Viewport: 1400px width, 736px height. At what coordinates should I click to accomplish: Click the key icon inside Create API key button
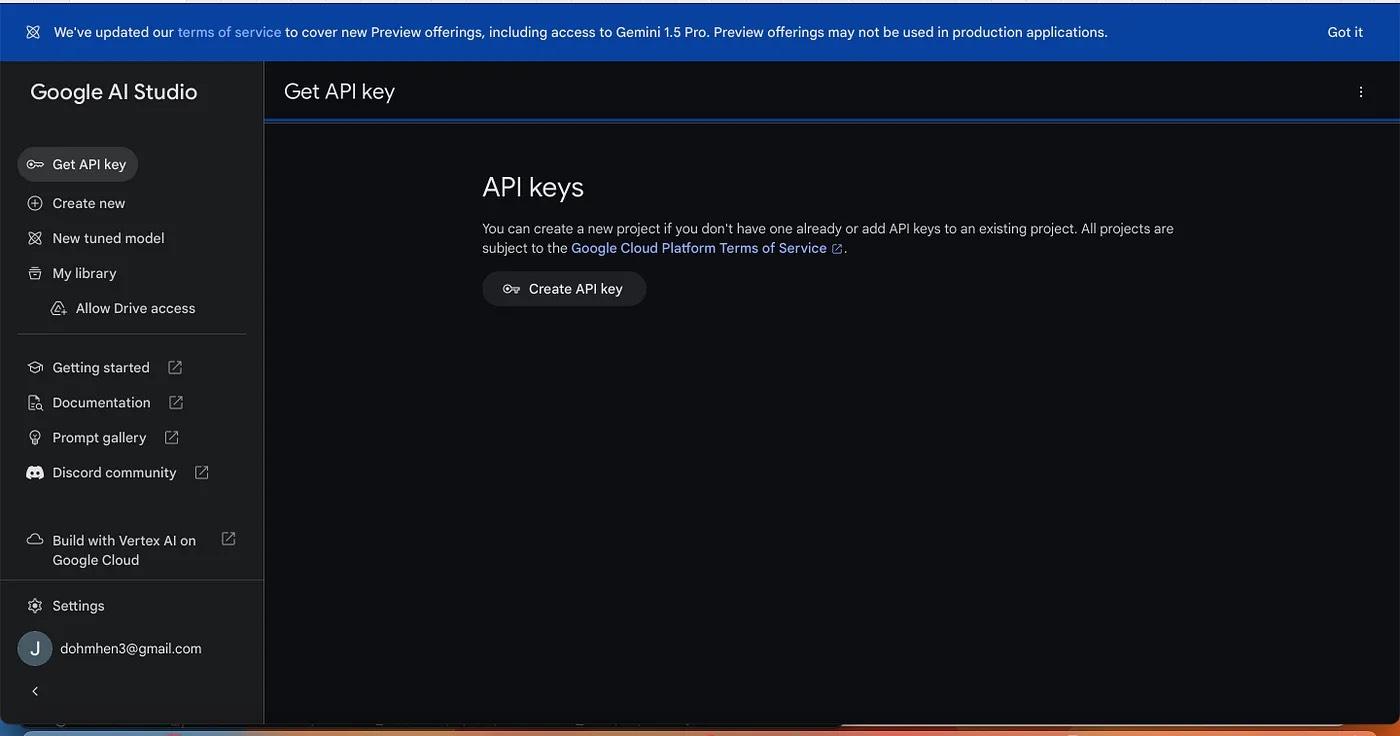tap(511, 289)
